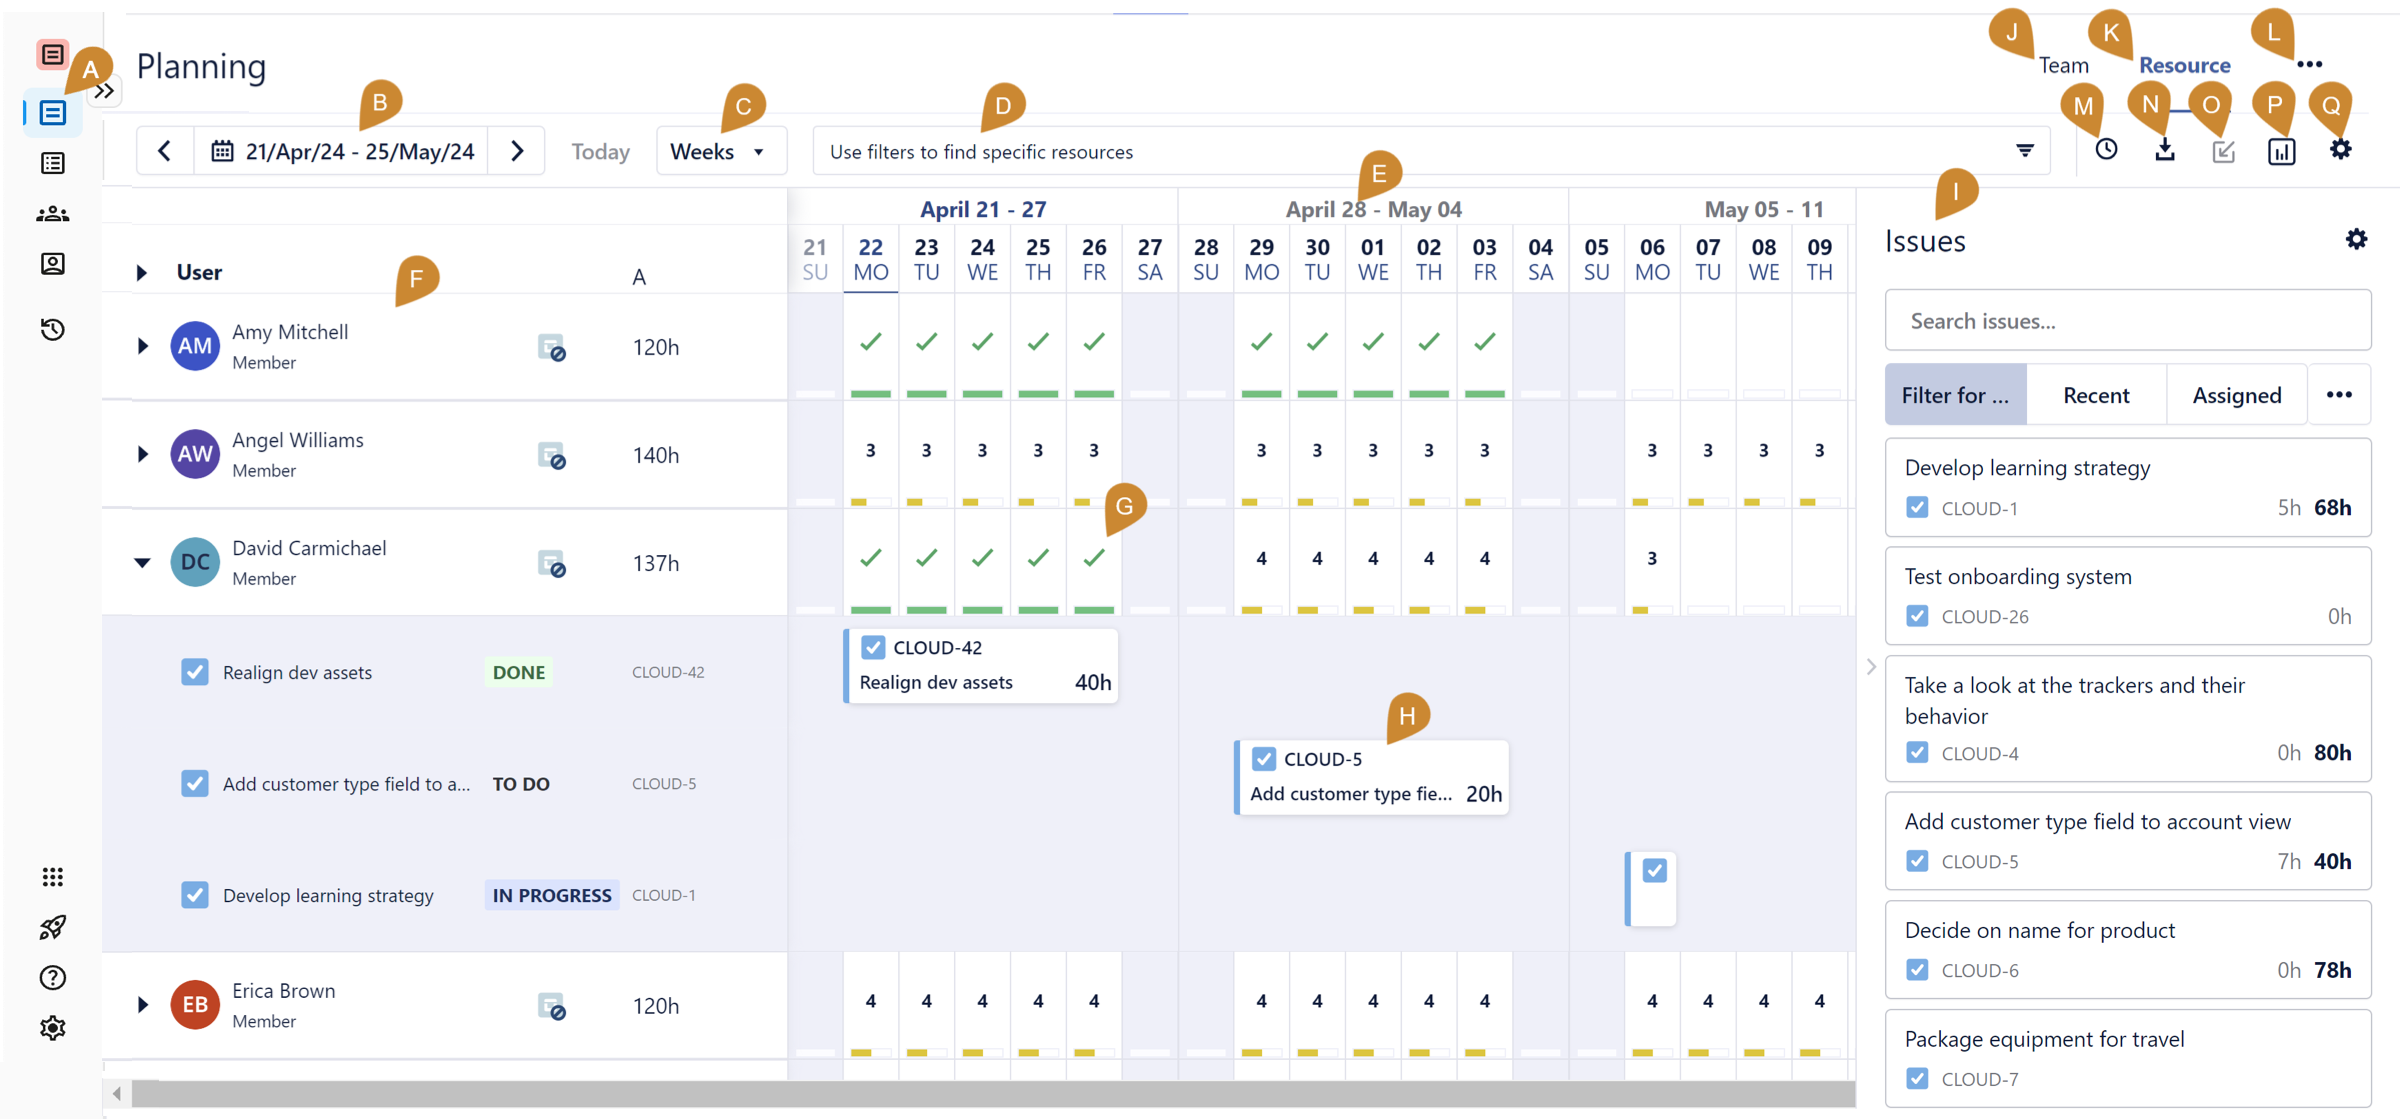This screenshot has height=1119, width=2400.
Task: Click the Today button
Action: [600, 151]
